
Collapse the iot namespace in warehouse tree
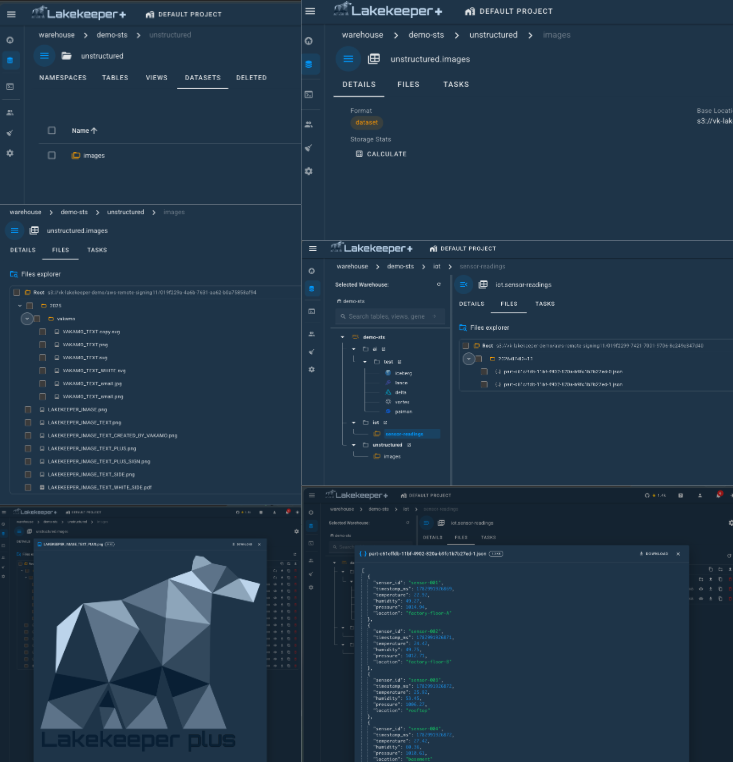click(354, 423)
